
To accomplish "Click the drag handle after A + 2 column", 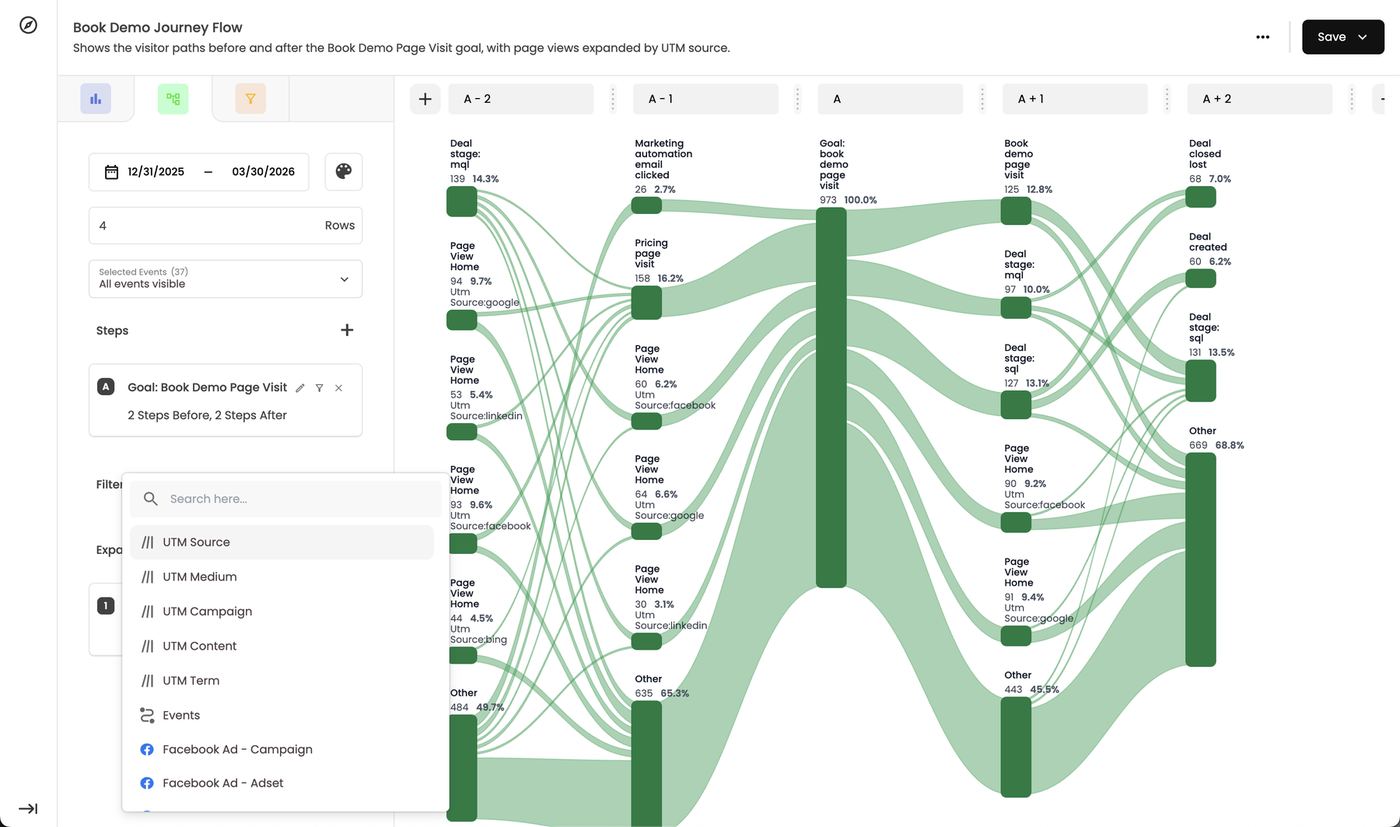I will [1351, 99].
